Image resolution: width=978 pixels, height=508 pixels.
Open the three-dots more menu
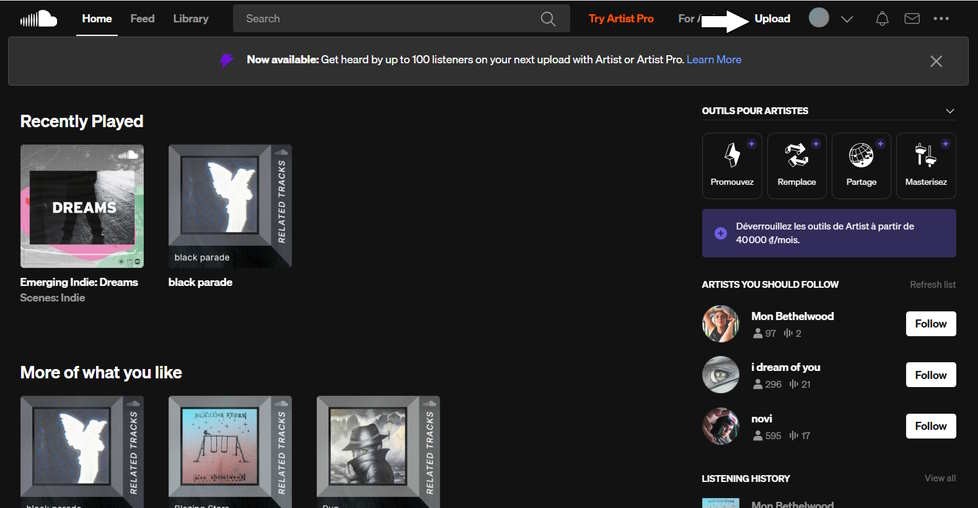coord(941,19)
